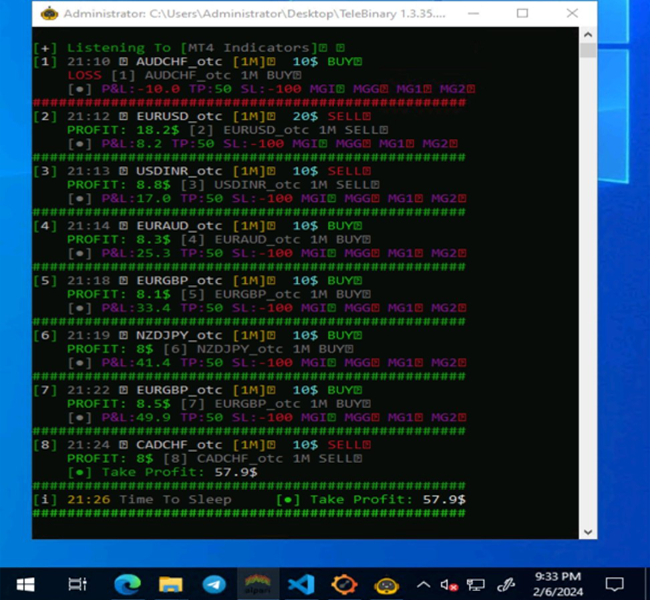Viewport: 650px width, 600px height.
Task: Open network settings from the tray icon
Action: (x=477, y=585)
